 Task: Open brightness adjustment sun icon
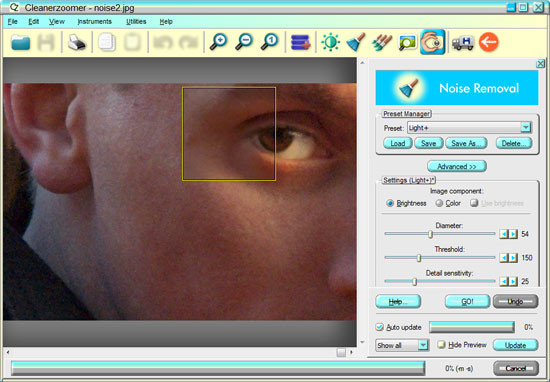(x=330, y=42)
